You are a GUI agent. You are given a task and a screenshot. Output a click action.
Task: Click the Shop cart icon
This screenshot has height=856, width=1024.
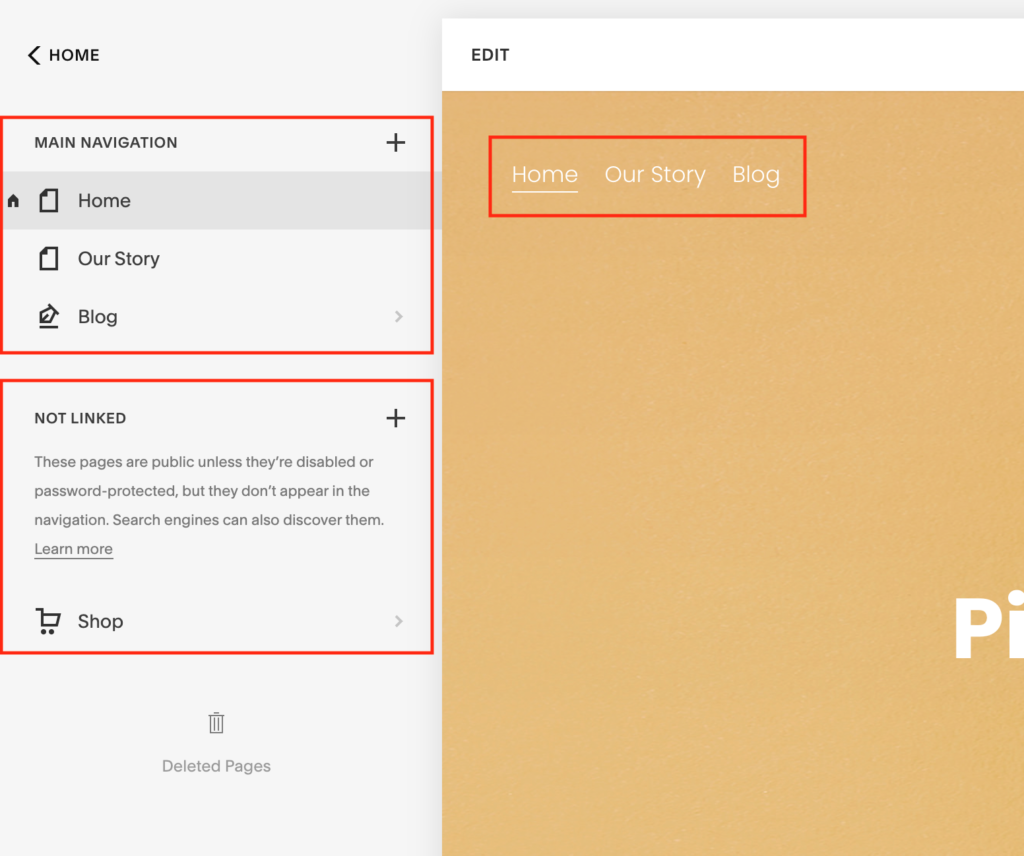pyautogui.click(x=48, y=621)
